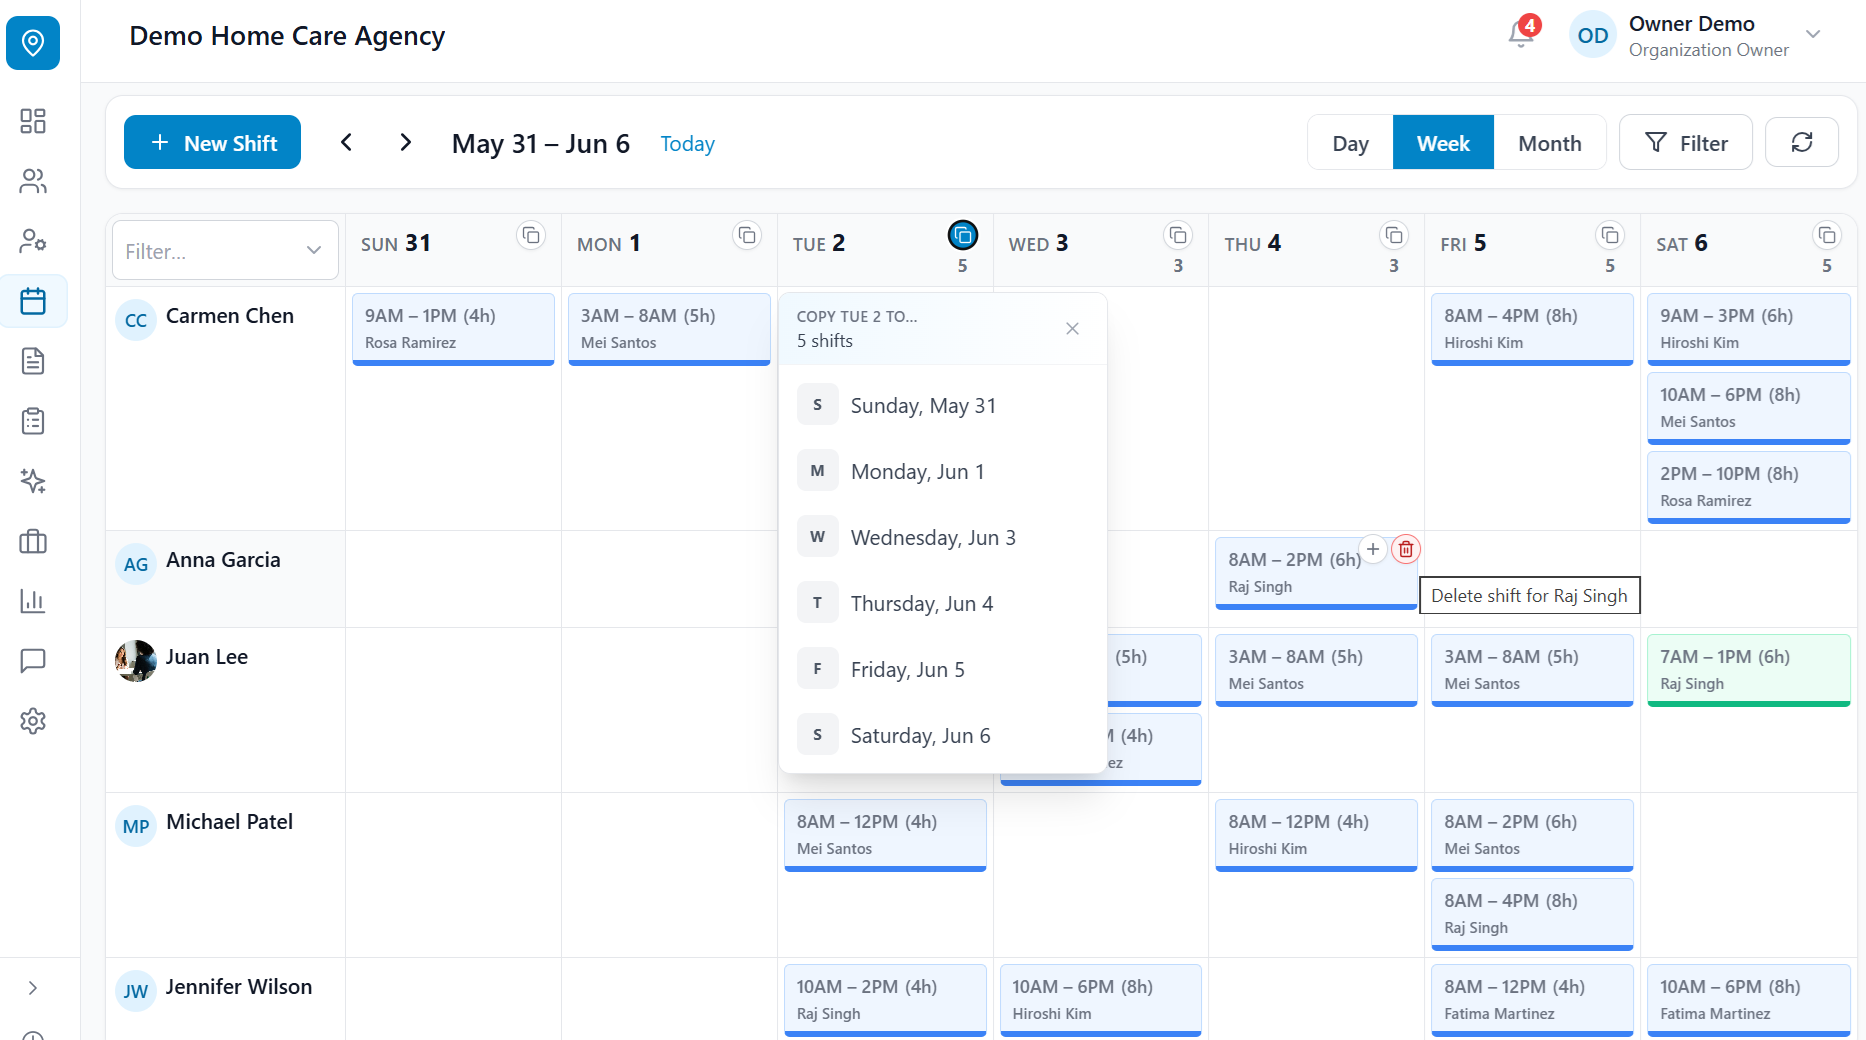Select the Anna Garcia row name
The height and width of the screenshot is (1040, 1866).
tap(223, 560)
